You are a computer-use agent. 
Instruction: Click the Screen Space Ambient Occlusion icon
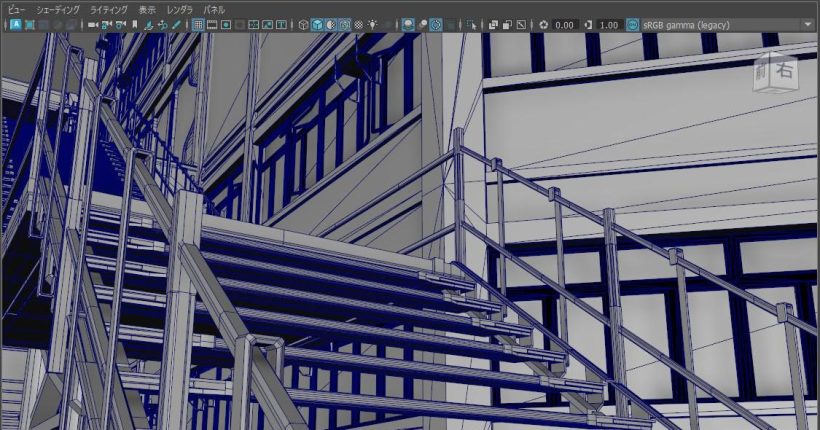(x=408, y=25)
